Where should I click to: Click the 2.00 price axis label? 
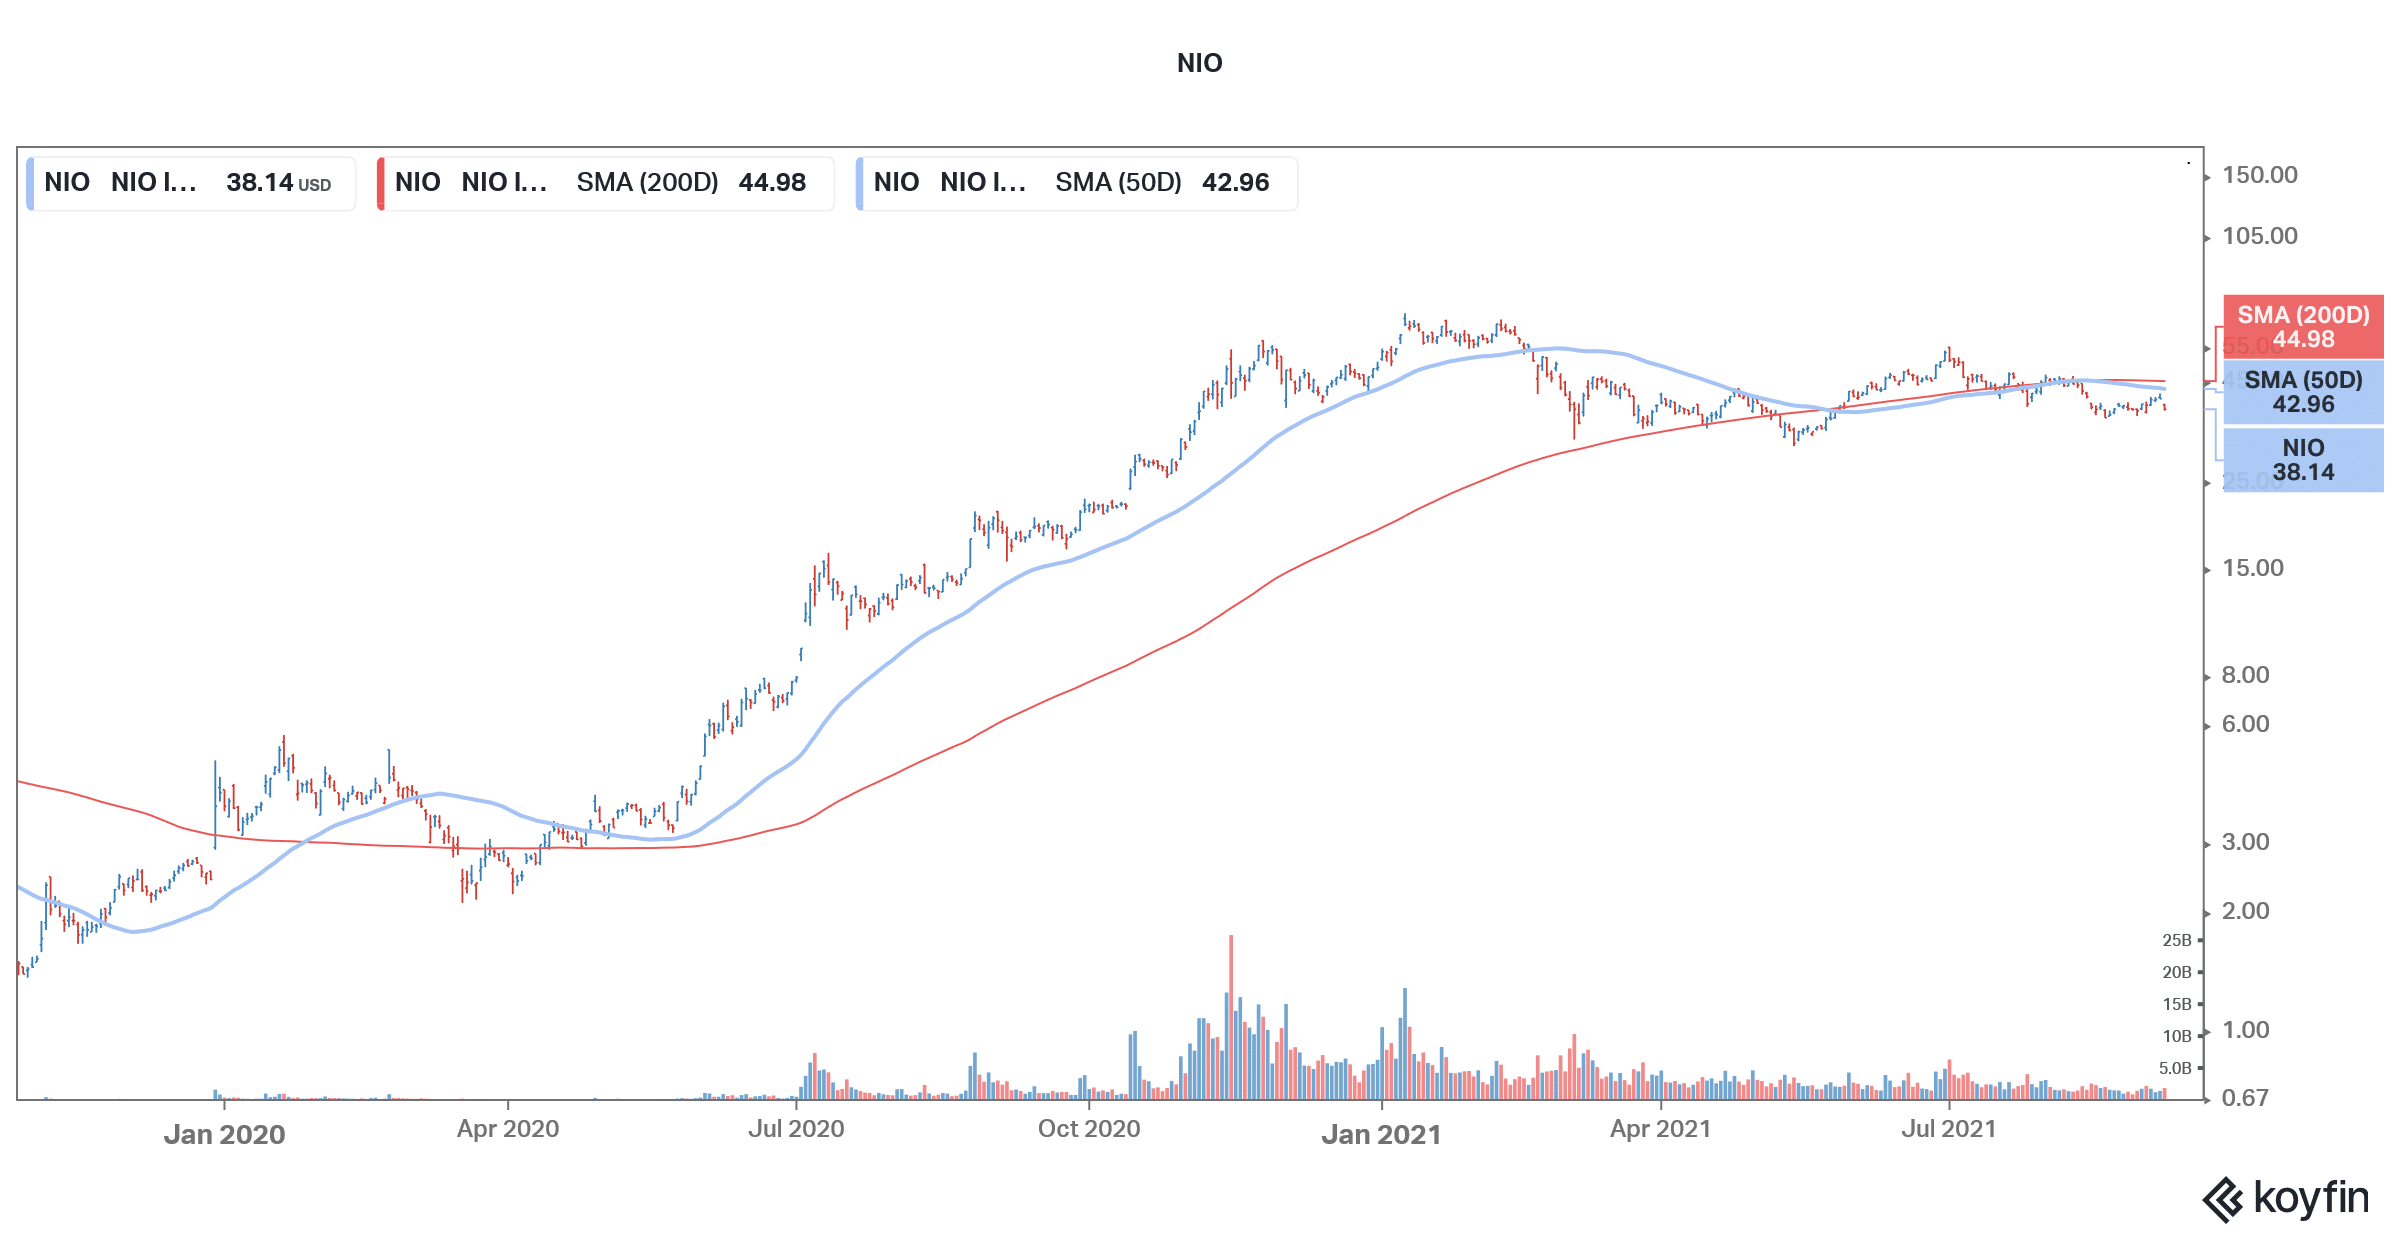[2245, 911]
